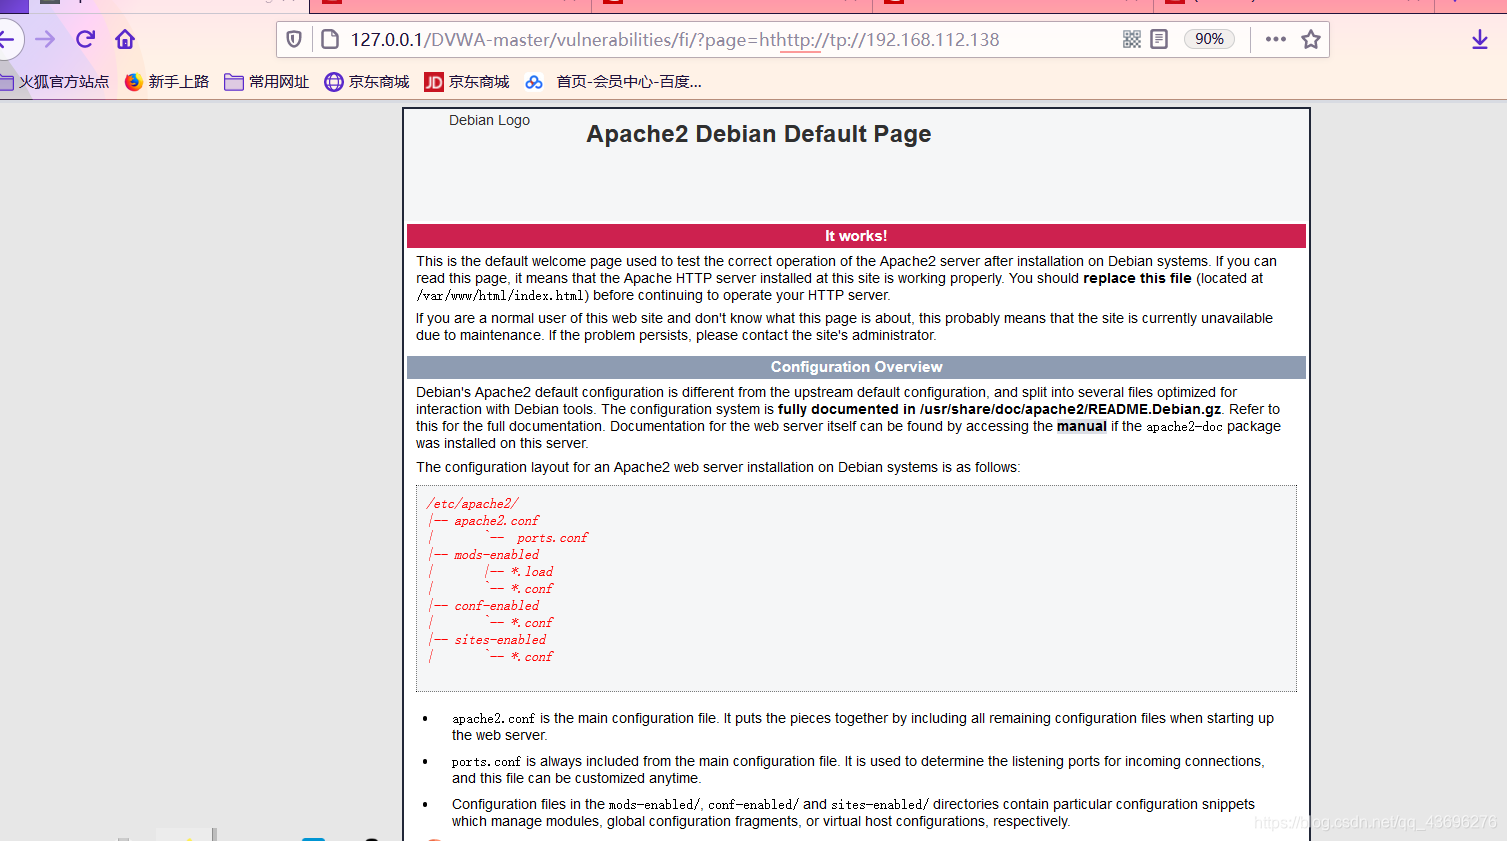Open the QR code icon in address bar
The image size is (1507, 841).
[x=1132, y=39]
